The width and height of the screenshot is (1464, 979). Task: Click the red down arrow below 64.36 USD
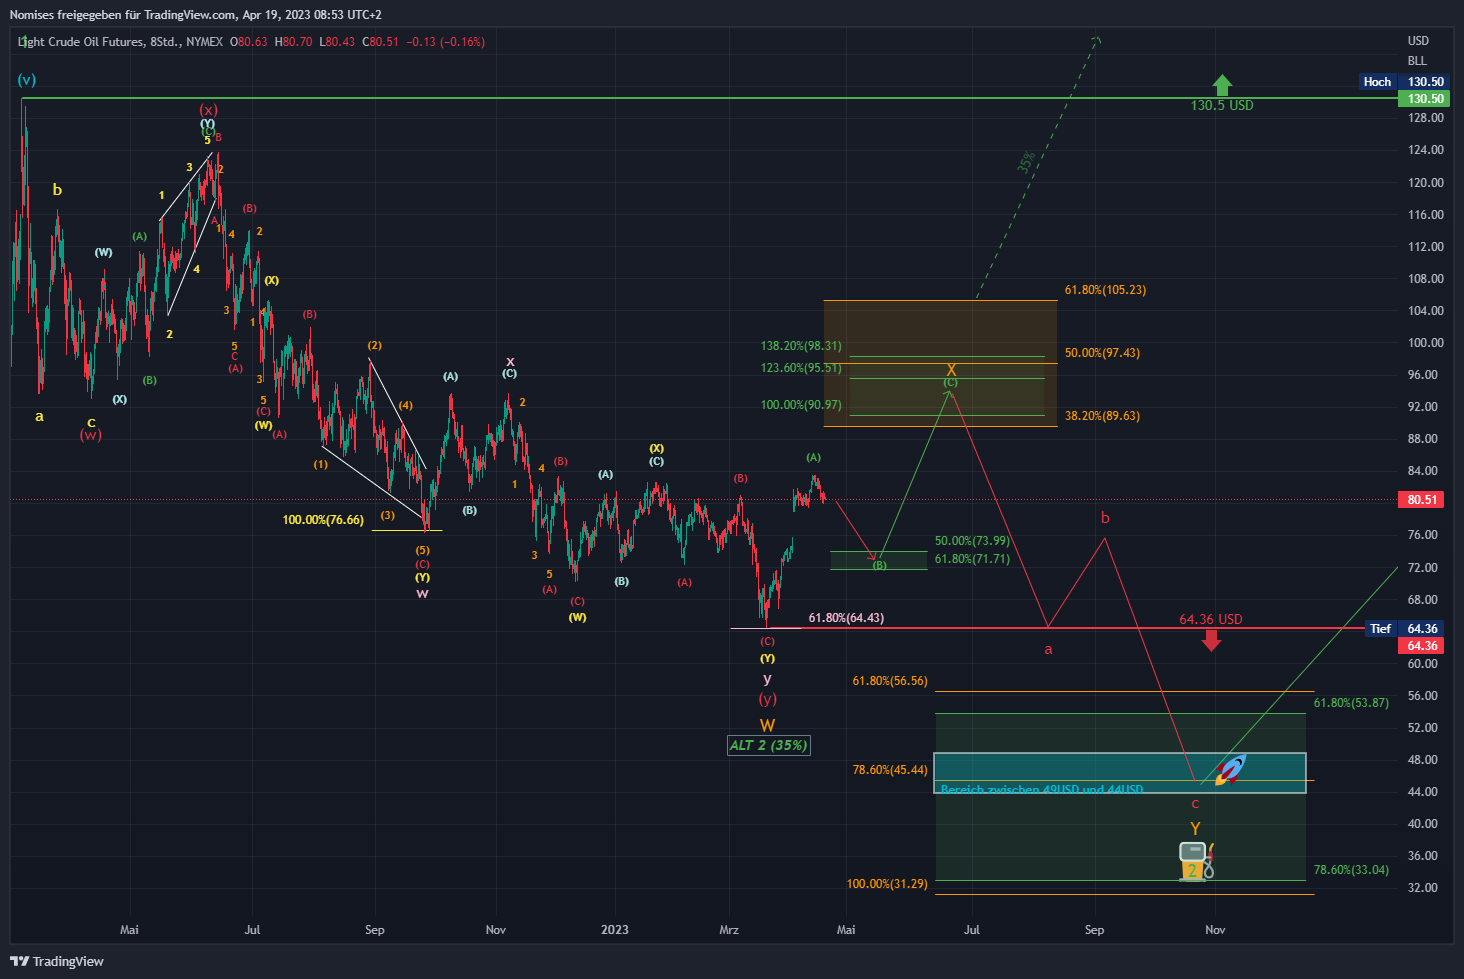[1211, 640]
